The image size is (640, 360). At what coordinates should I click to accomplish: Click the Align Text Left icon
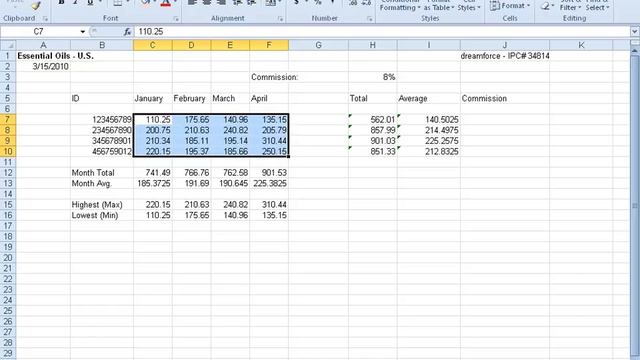(192, 3)
